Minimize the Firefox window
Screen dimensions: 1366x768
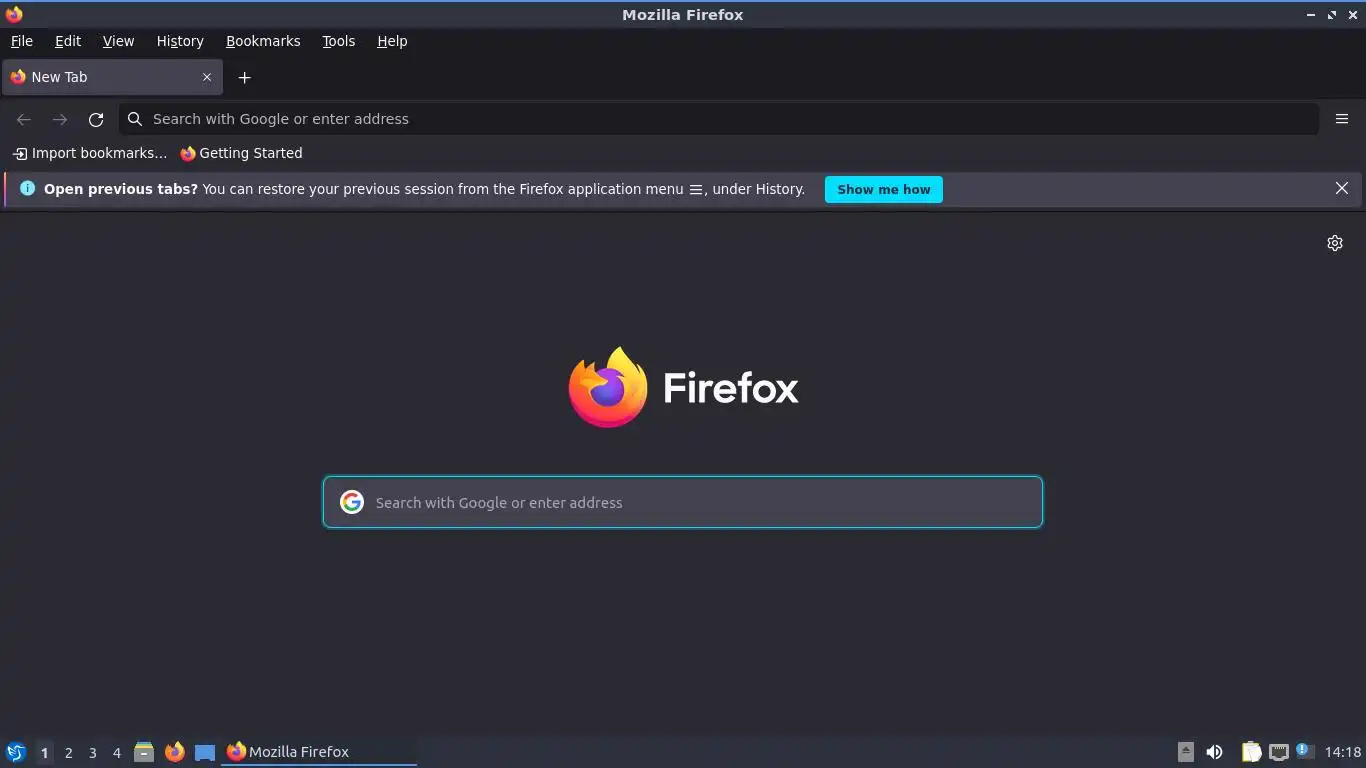pos(1311,15)
